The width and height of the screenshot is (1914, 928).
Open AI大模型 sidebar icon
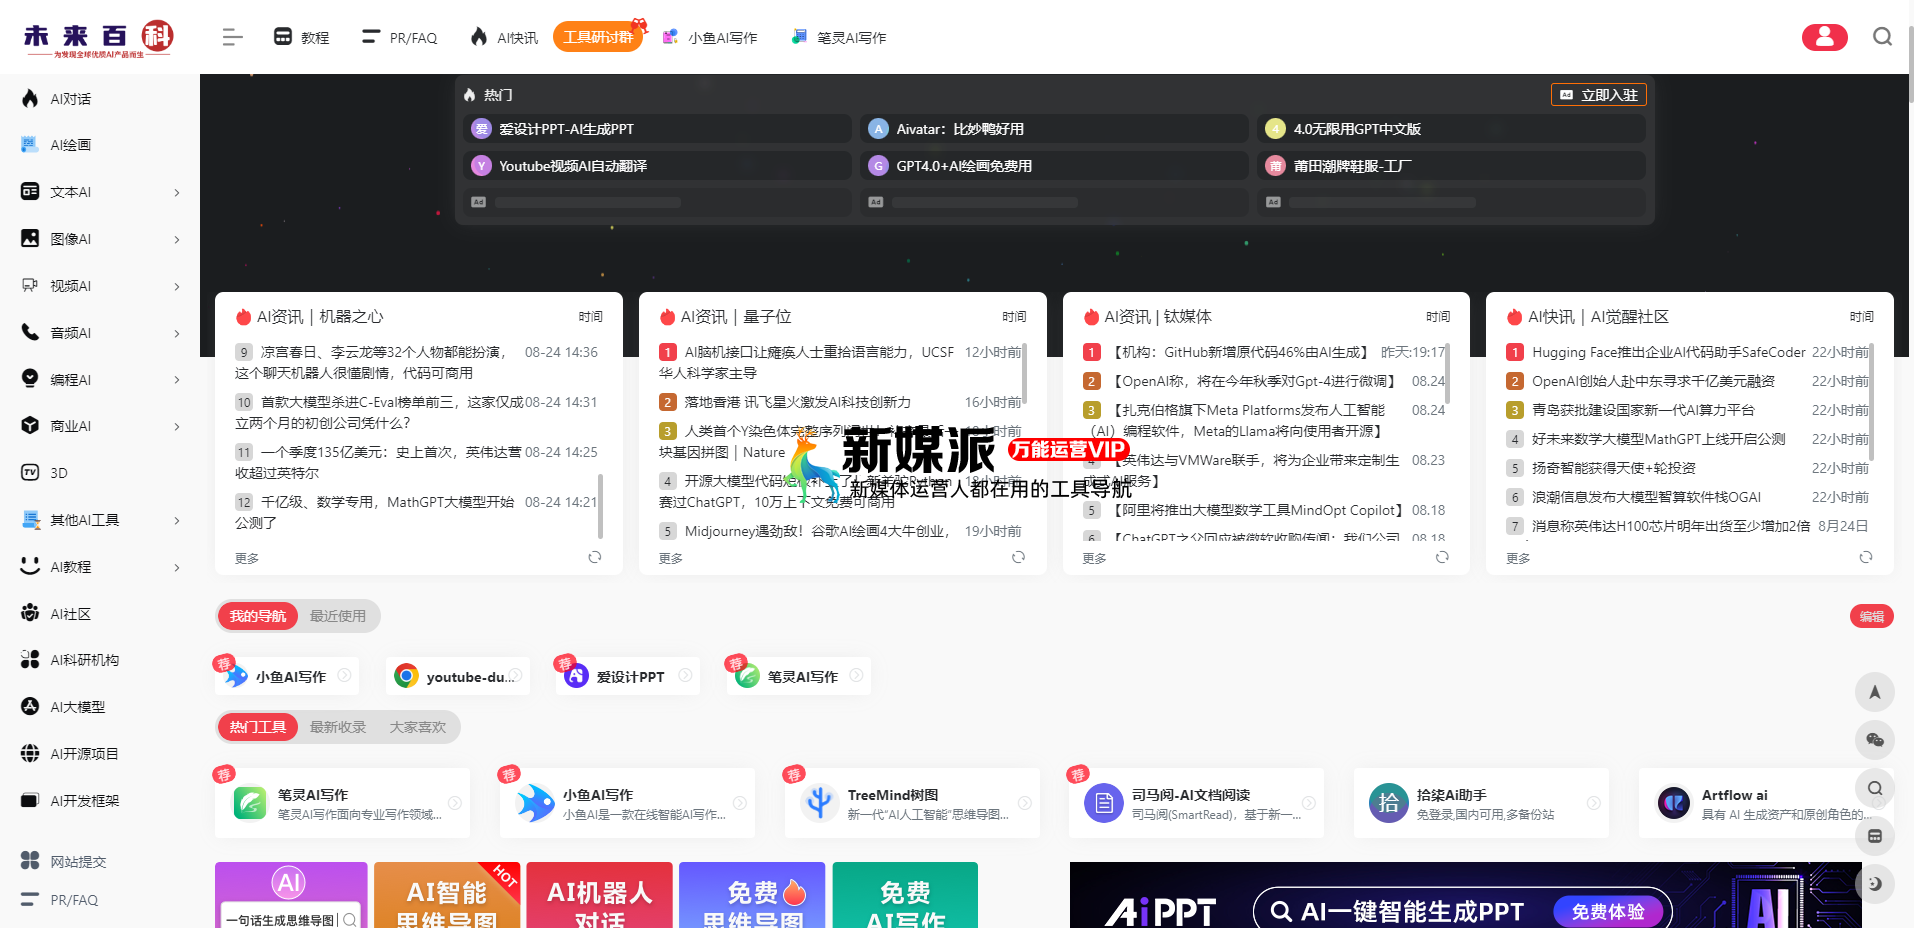pos(30,706)
